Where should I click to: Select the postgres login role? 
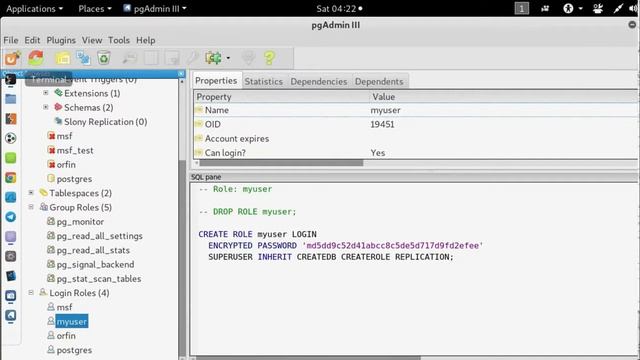(74, 350)
